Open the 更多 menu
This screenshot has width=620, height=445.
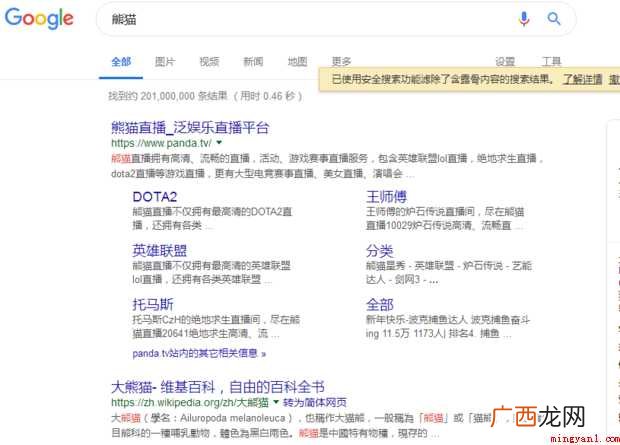341,62
